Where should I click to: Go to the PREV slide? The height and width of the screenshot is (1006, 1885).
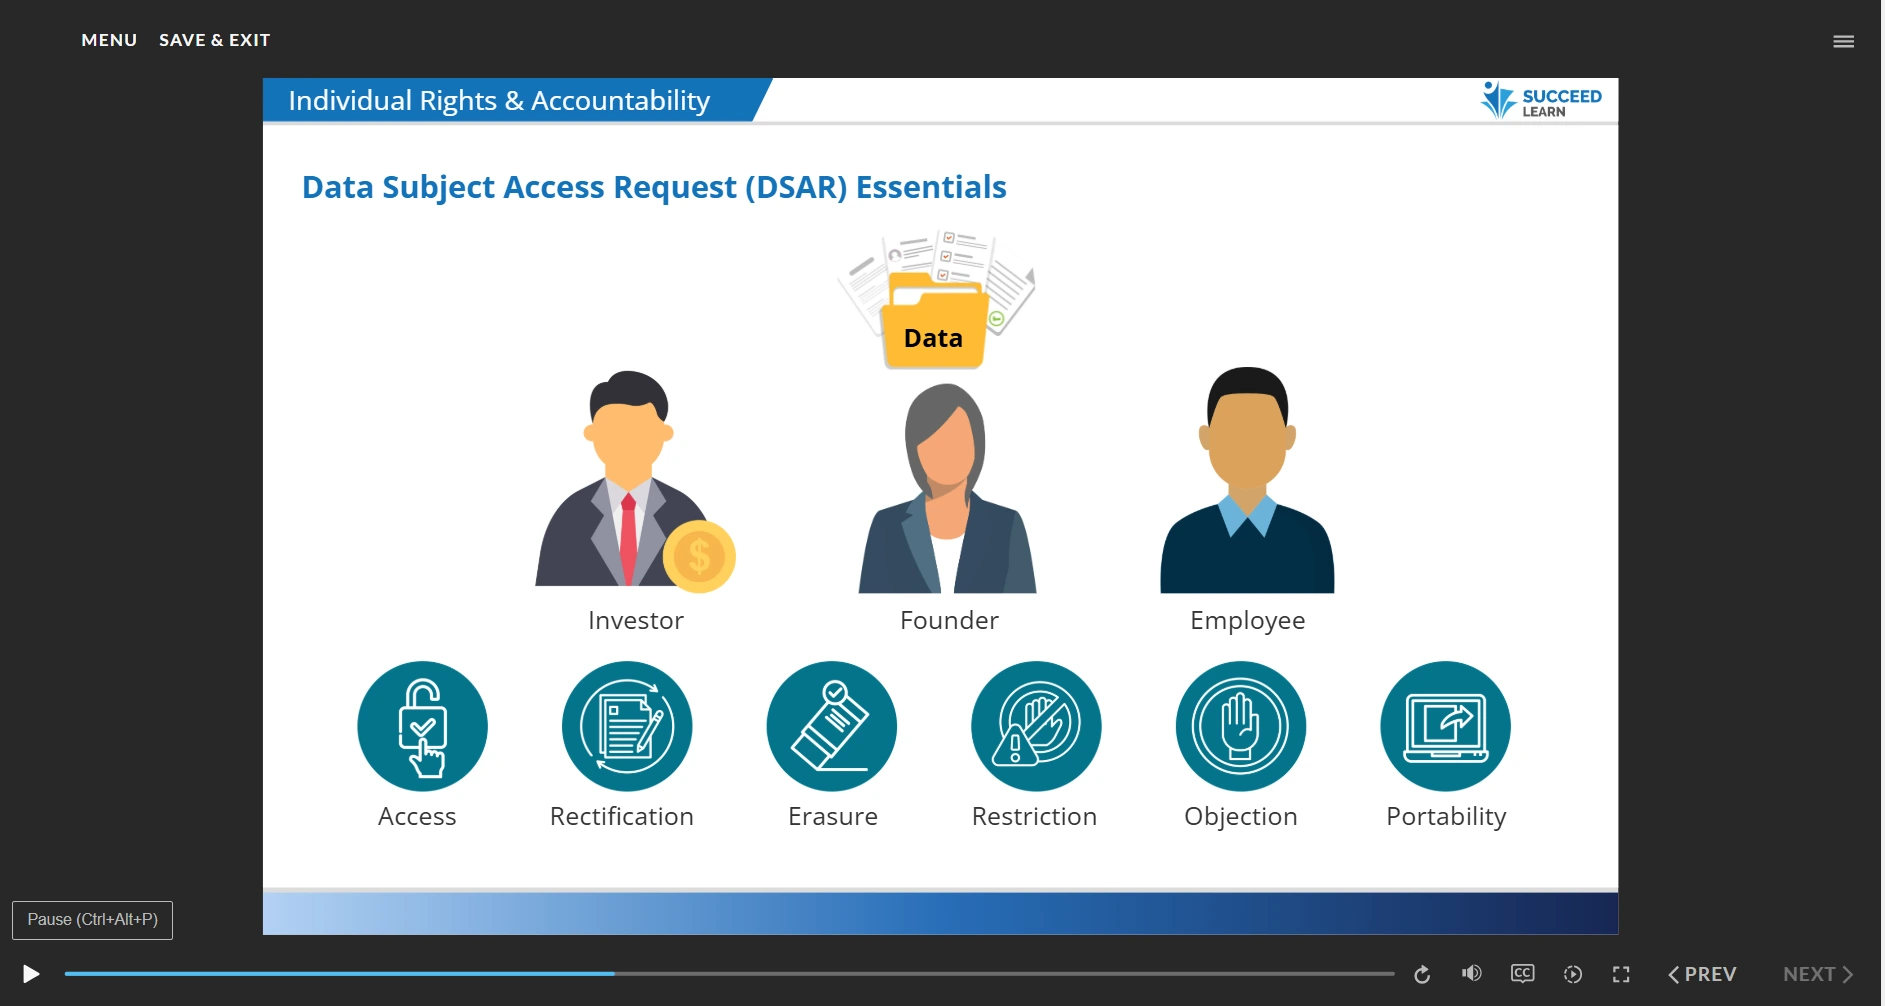pyautogui.click(x=1702, y=974)
